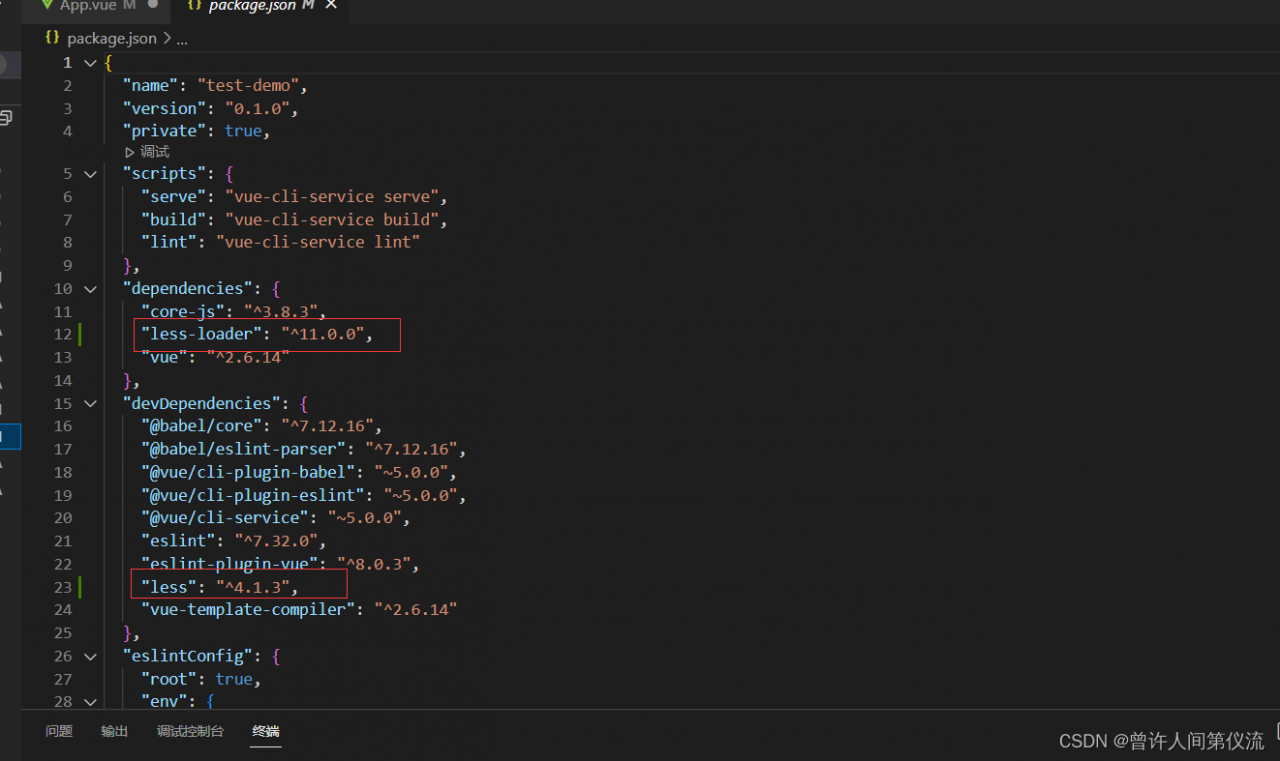The width and height of the screenshot is (1280, 761).
Task: Select the 终端 (Terminal) panel tab
Action: coord(266,732)
